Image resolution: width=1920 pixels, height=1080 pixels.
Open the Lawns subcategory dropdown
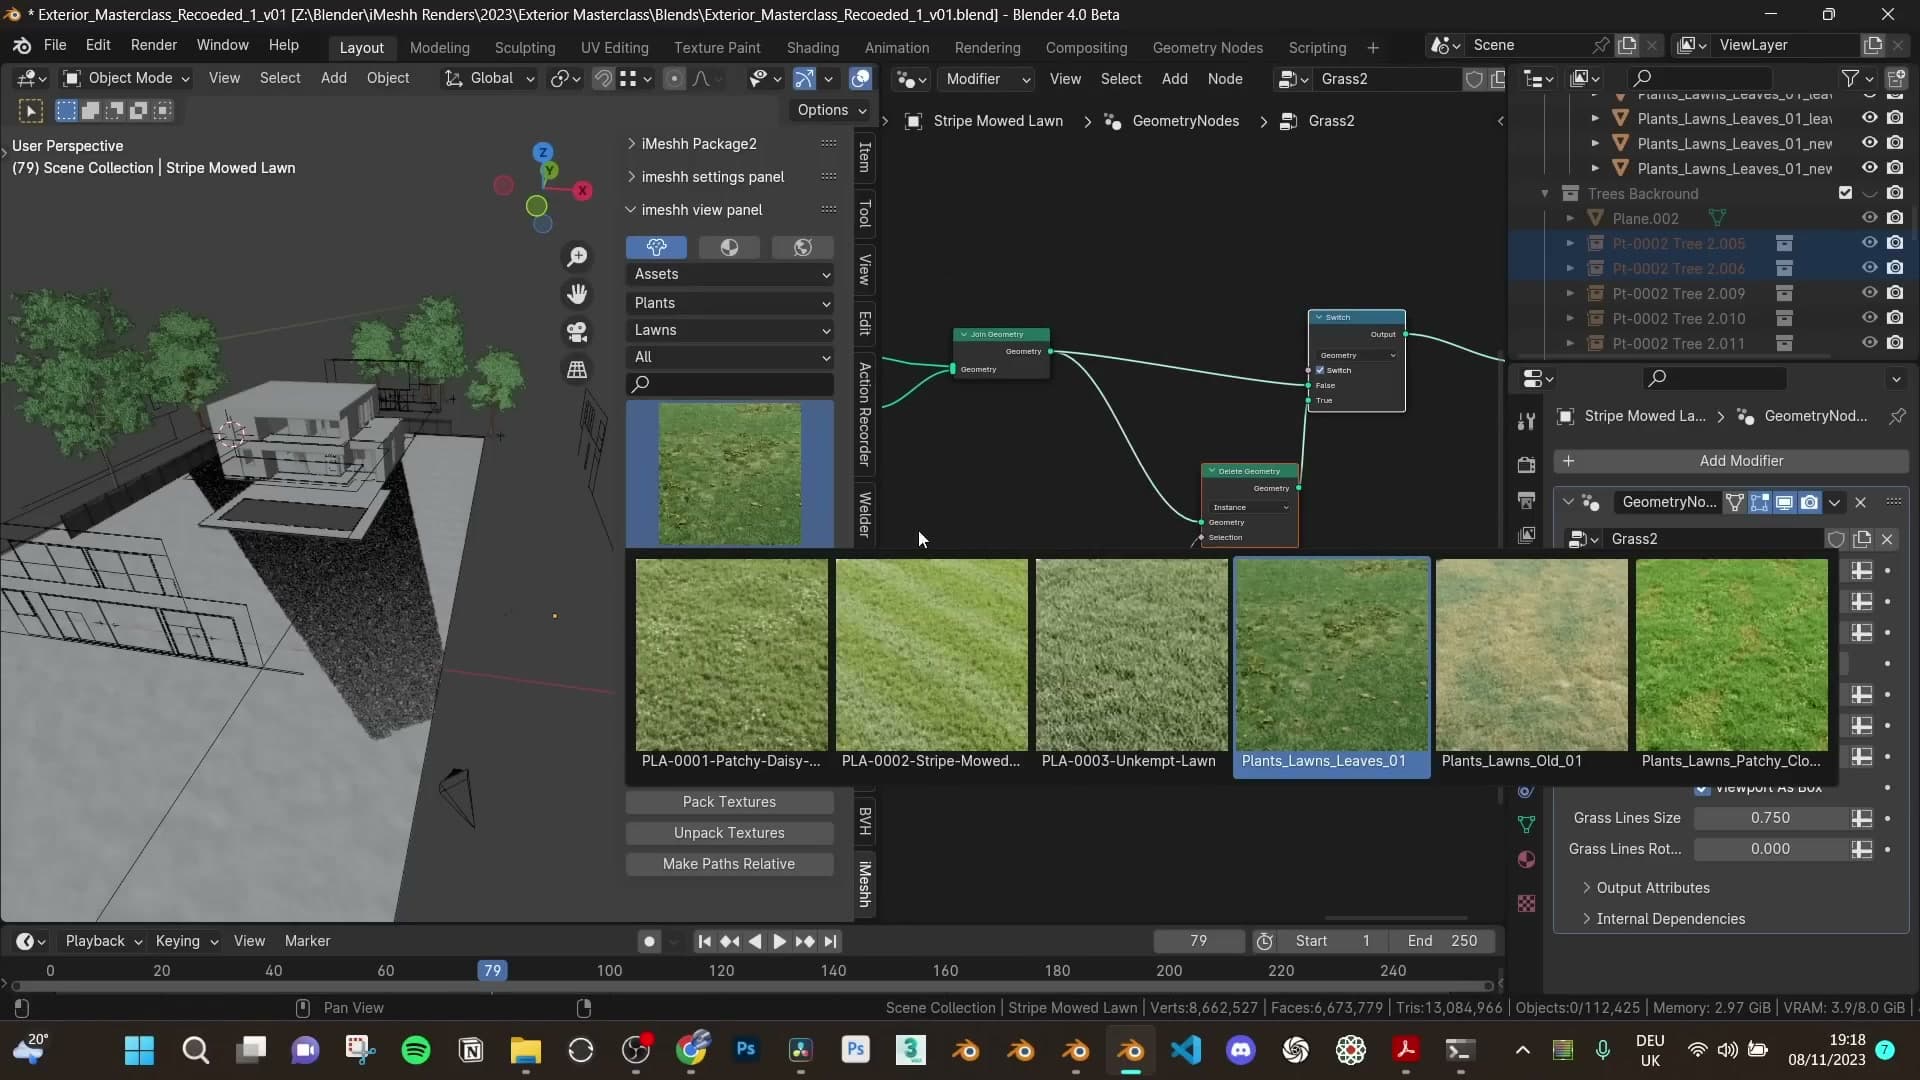point(730,330)
